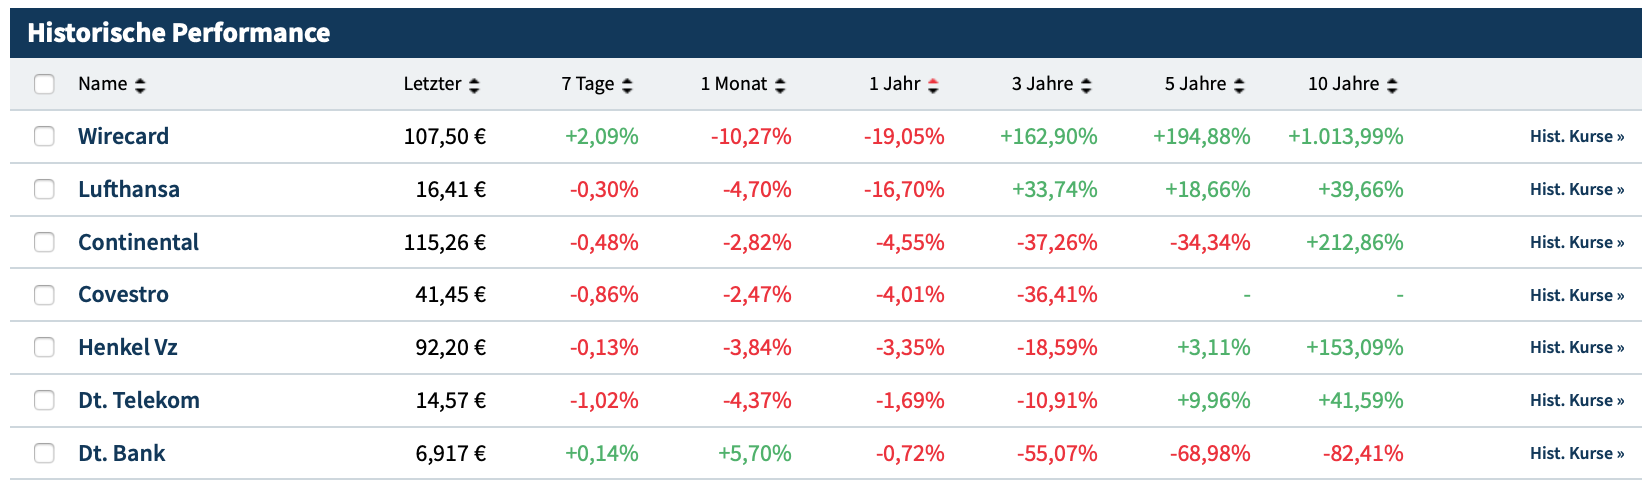Click Hist. Kurse link for Lufthansa
This screenshot has width=1650, height=480.
(x=1576, y=189)
